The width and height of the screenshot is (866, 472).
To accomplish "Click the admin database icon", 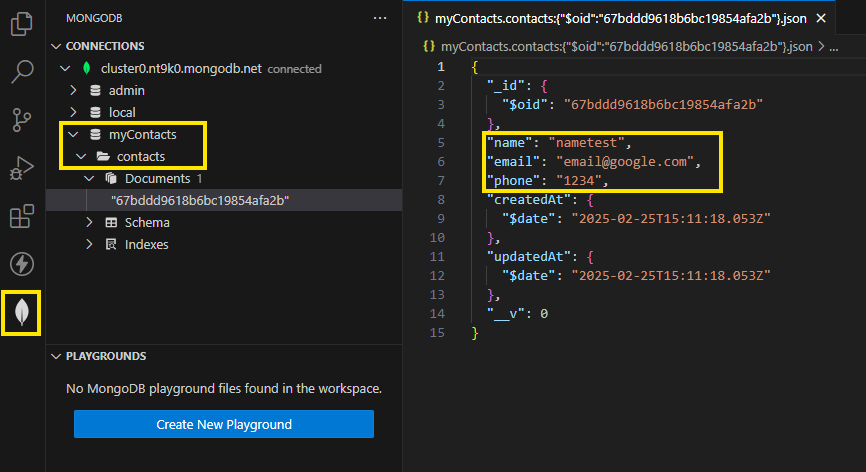I will [96, 91].
